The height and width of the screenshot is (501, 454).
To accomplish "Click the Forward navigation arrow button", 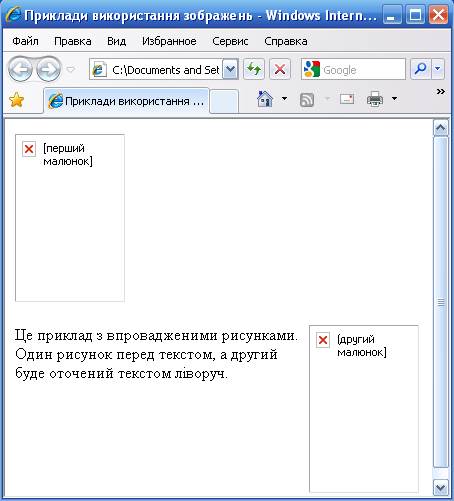I will [48, 69].
